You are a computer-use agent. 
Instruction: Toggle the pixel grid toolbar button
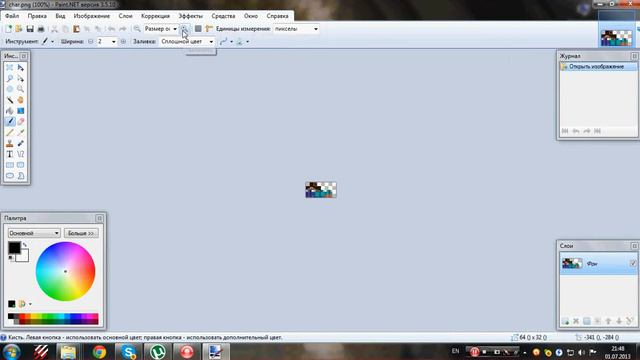tap(198, 29)
